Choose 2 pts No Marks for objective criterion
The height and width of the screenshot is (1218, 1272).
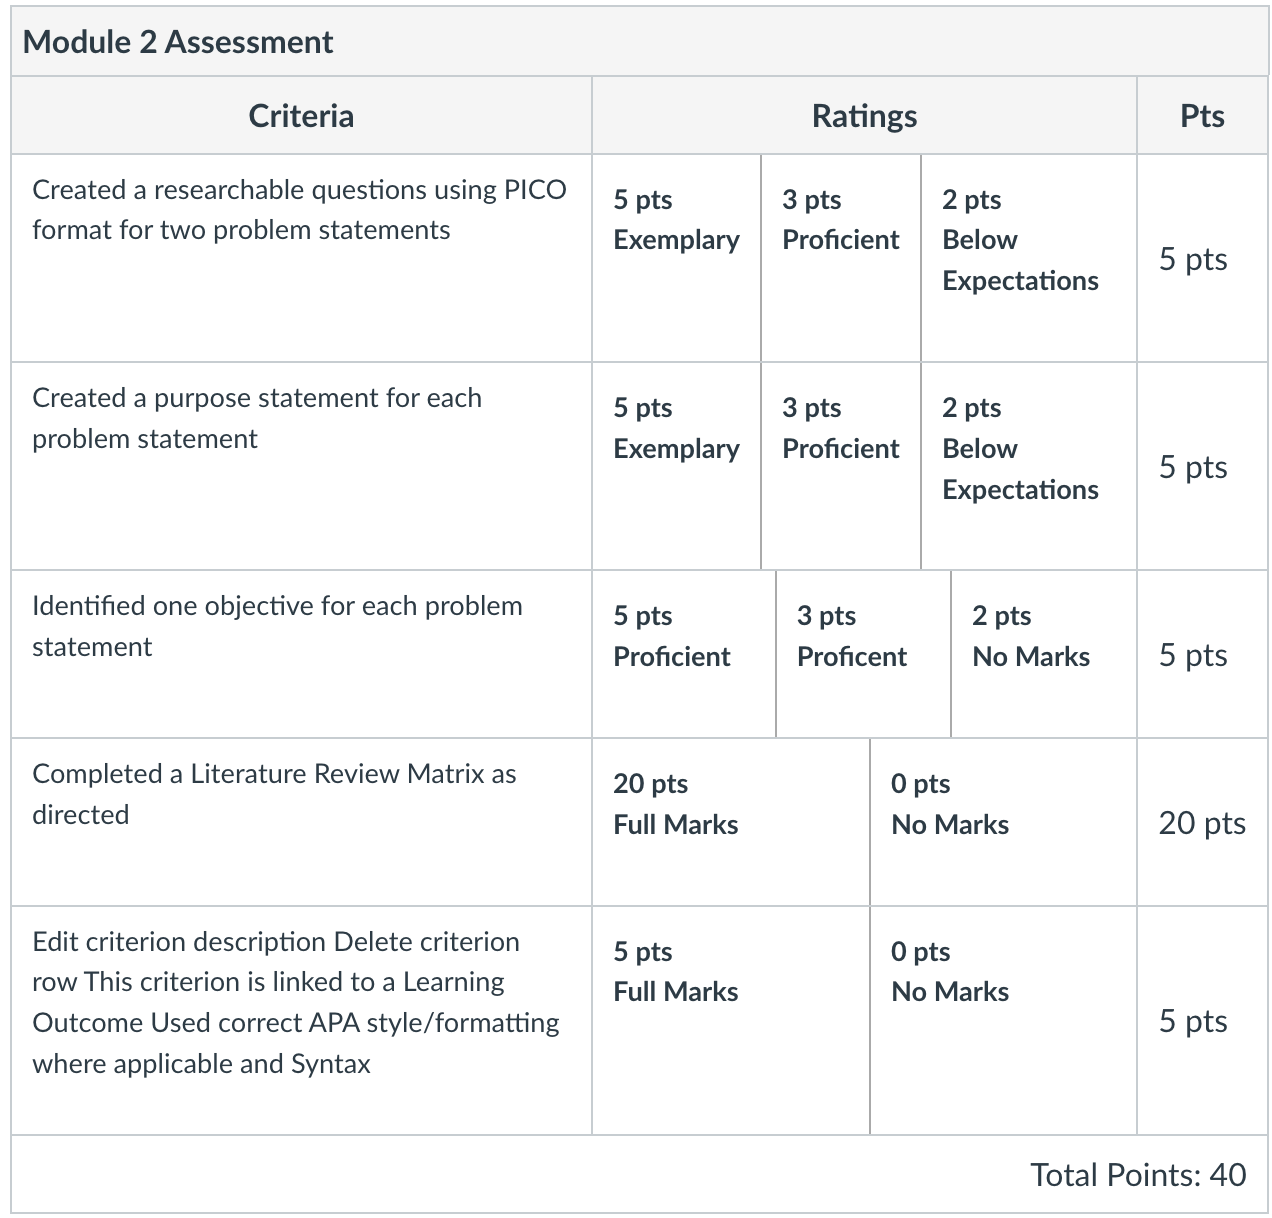pos(1044,655)
